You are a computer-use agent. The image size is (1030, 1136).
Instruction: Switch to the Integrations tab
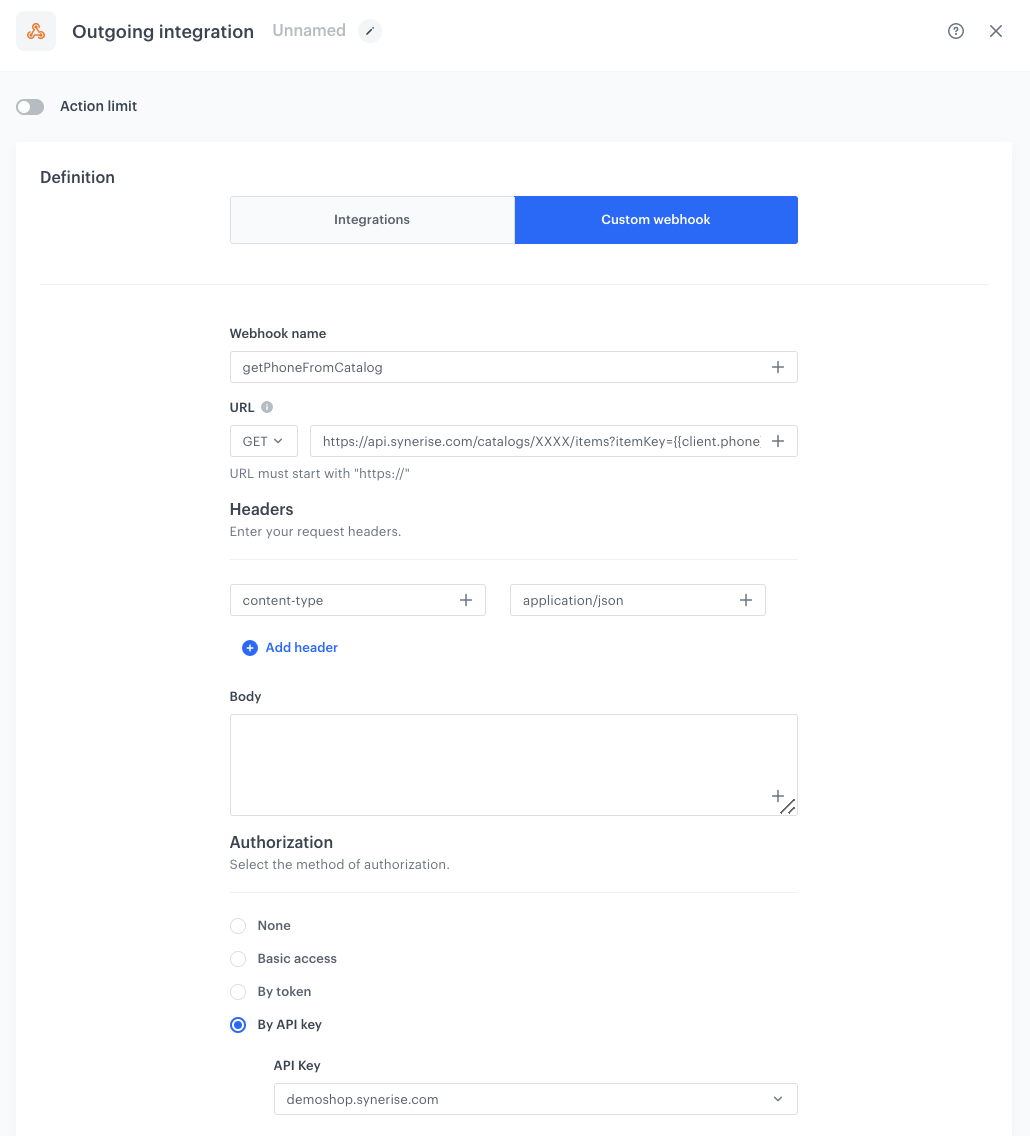(371, 220)
